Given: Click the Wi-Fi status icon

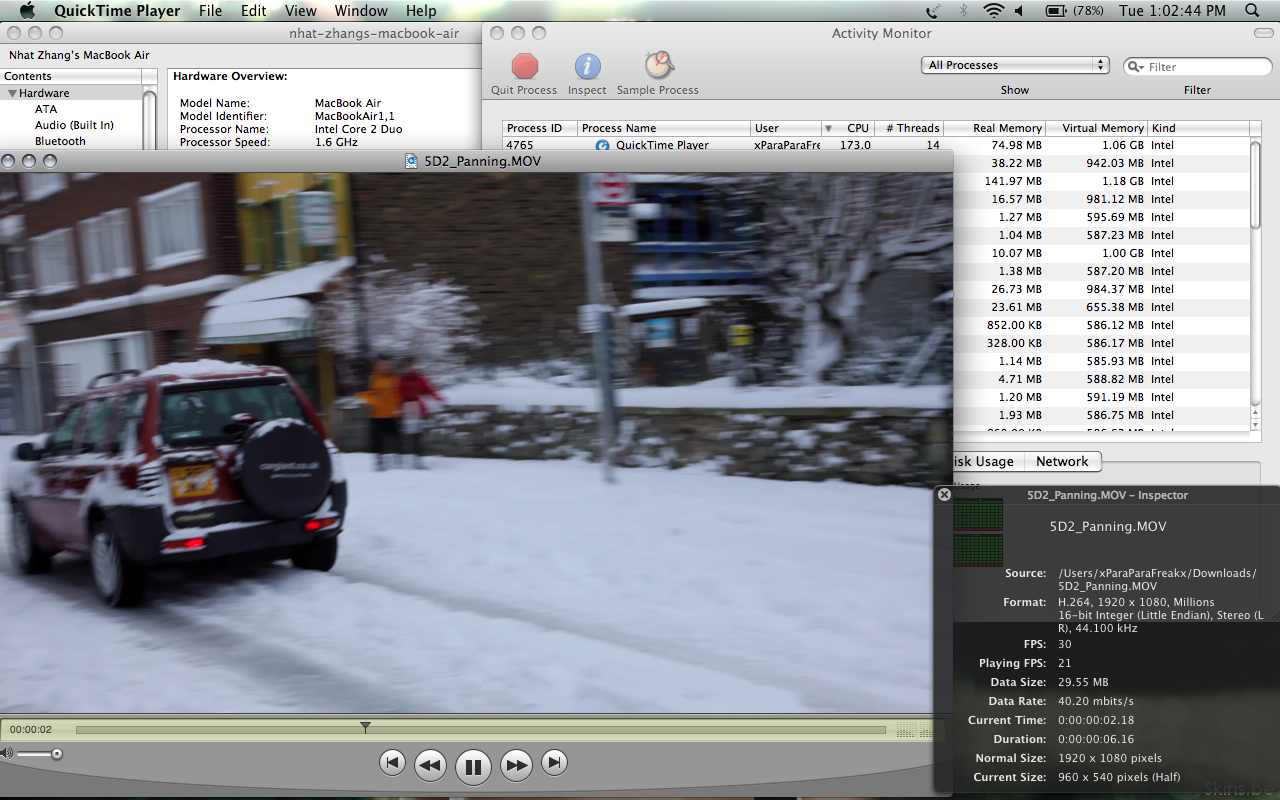Looking at the screenshot, I should (993, 11).
